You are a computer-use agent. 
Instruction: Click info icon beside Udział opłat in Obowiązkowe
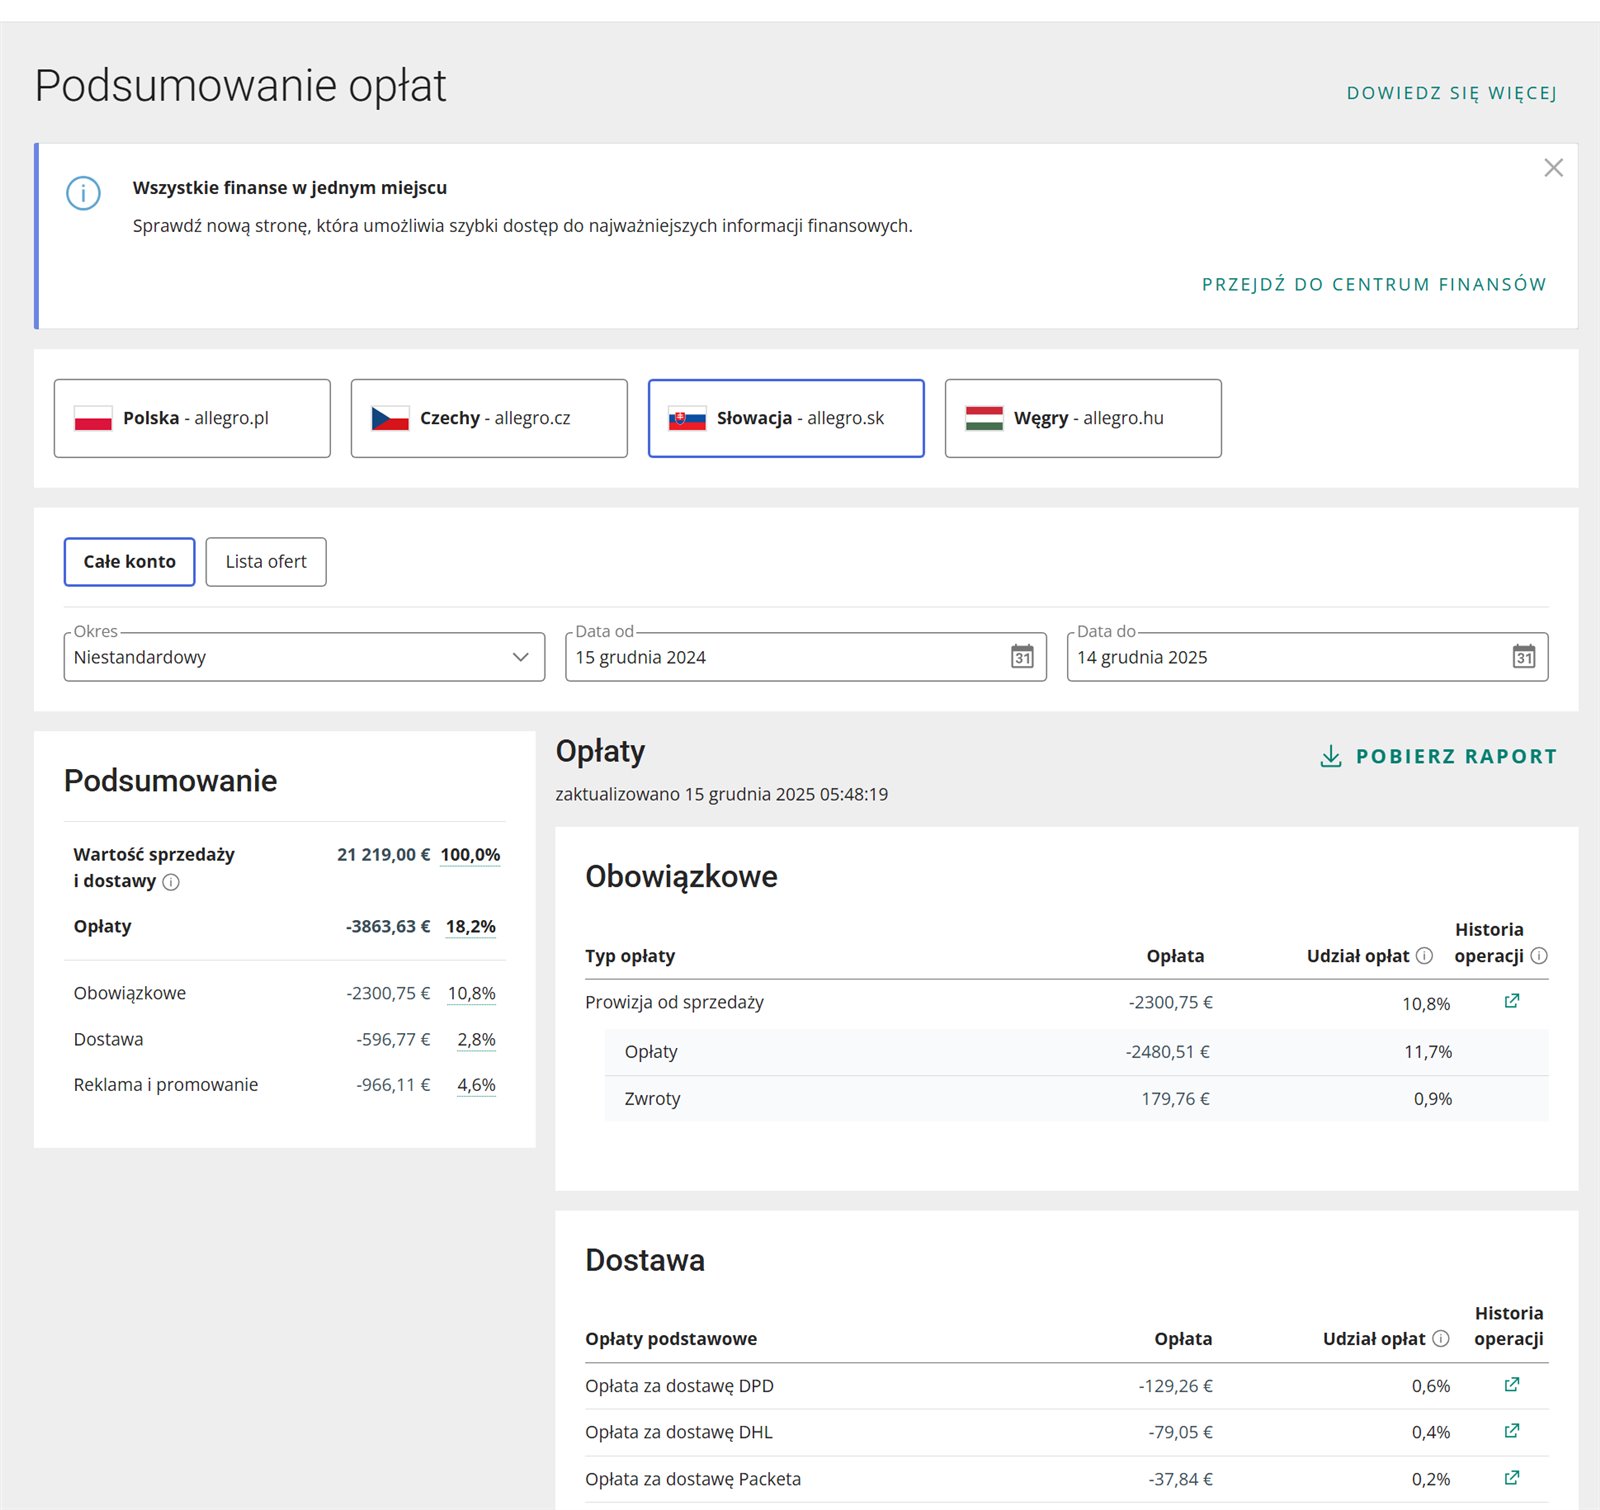[1424, 956]
